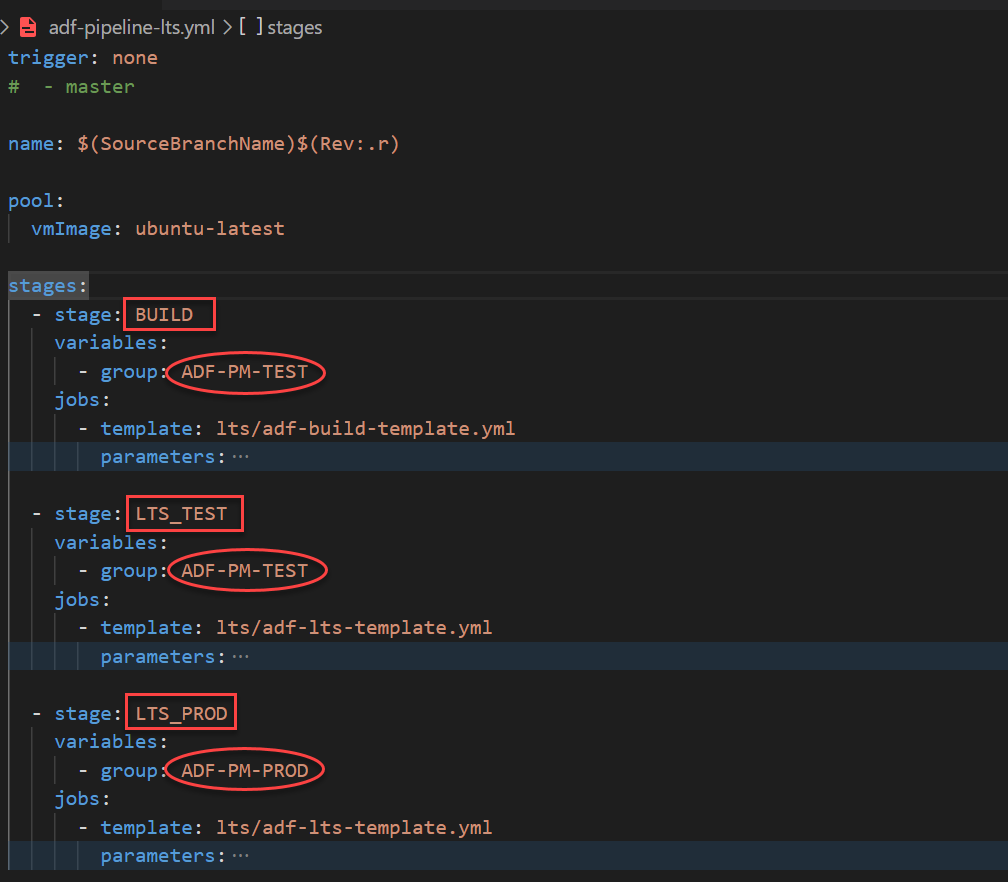Select the ADF-PM-PROD variable group
Screen dimensions: 1008x882
[x=245, y=771]
